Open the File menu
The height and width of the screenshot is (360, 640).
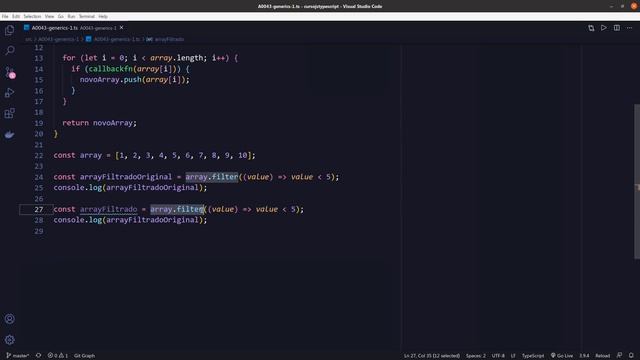coord(5,16)
